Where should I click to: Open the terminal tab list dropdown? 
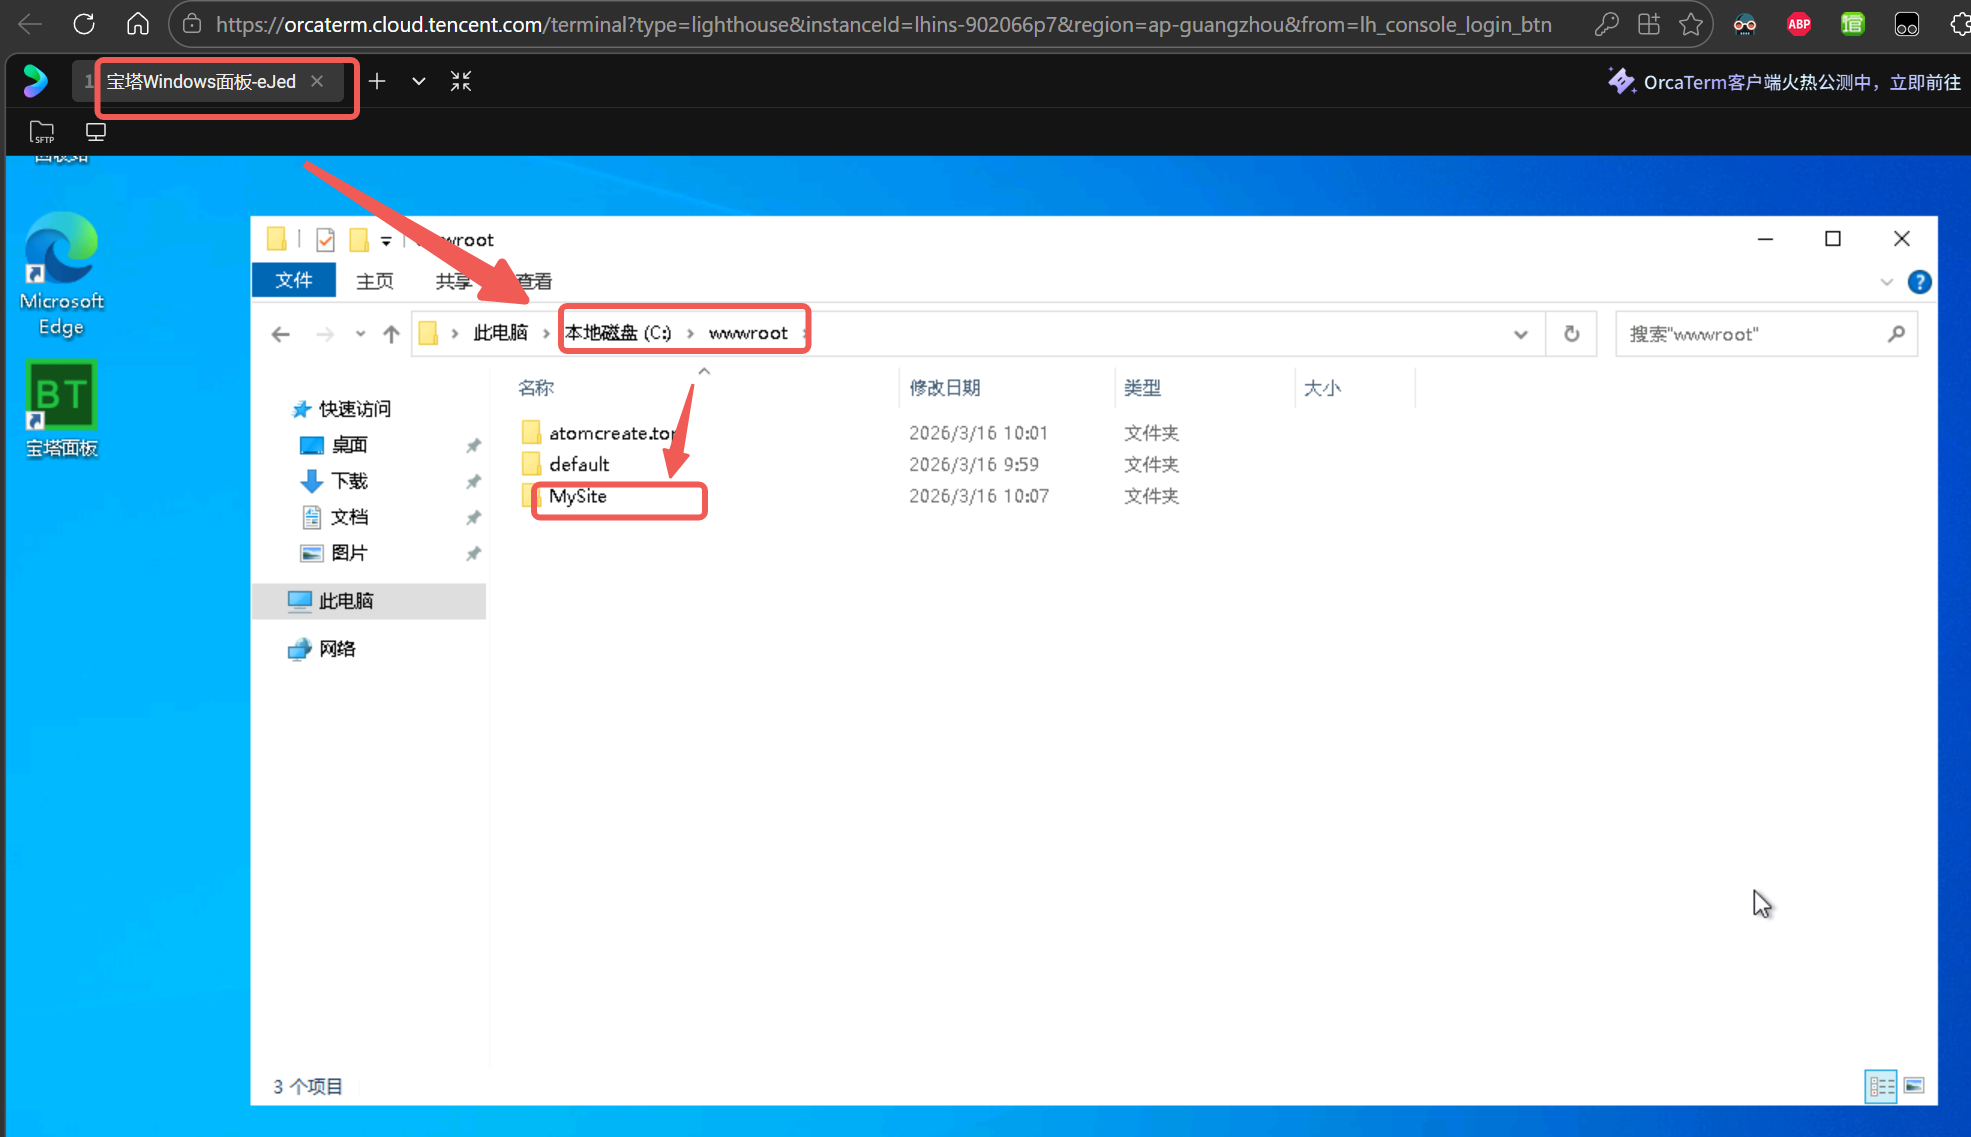[419, 81]
